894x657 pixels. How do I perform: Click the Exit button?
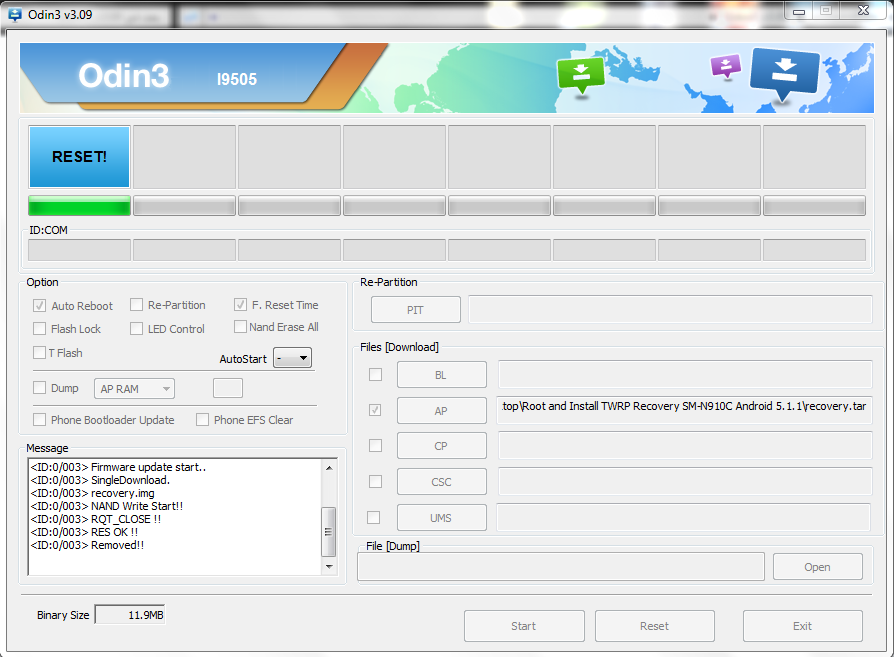pyautogui.click(x=802, y=626)
